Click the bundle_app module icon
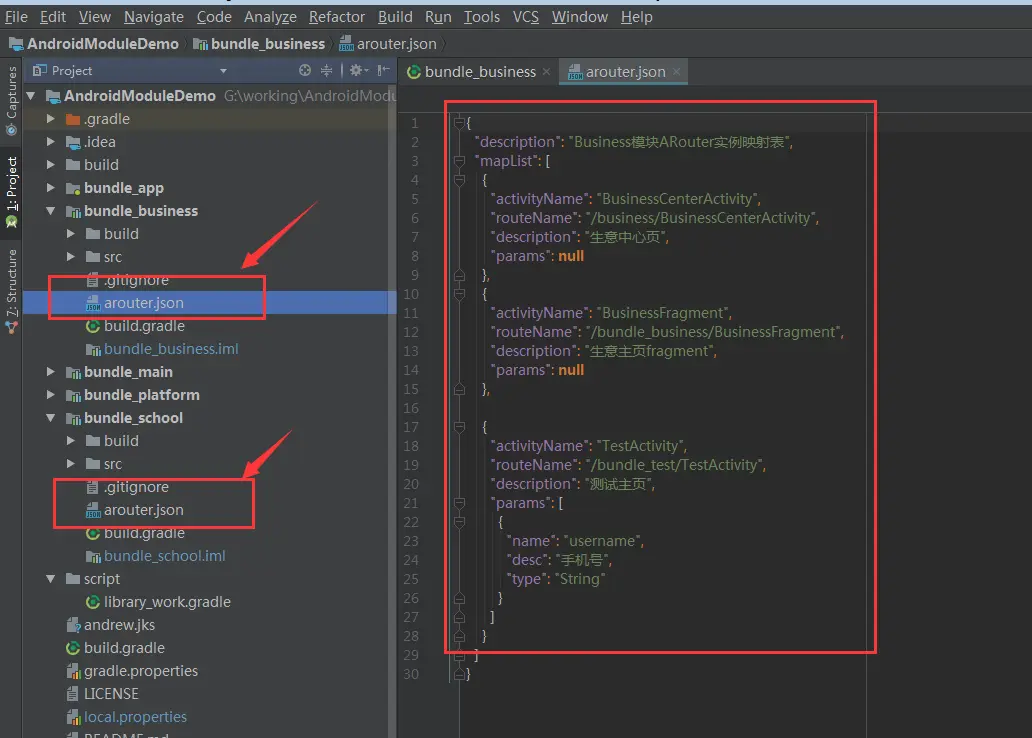Screen dimensions: 1032x738 (73, 188)
